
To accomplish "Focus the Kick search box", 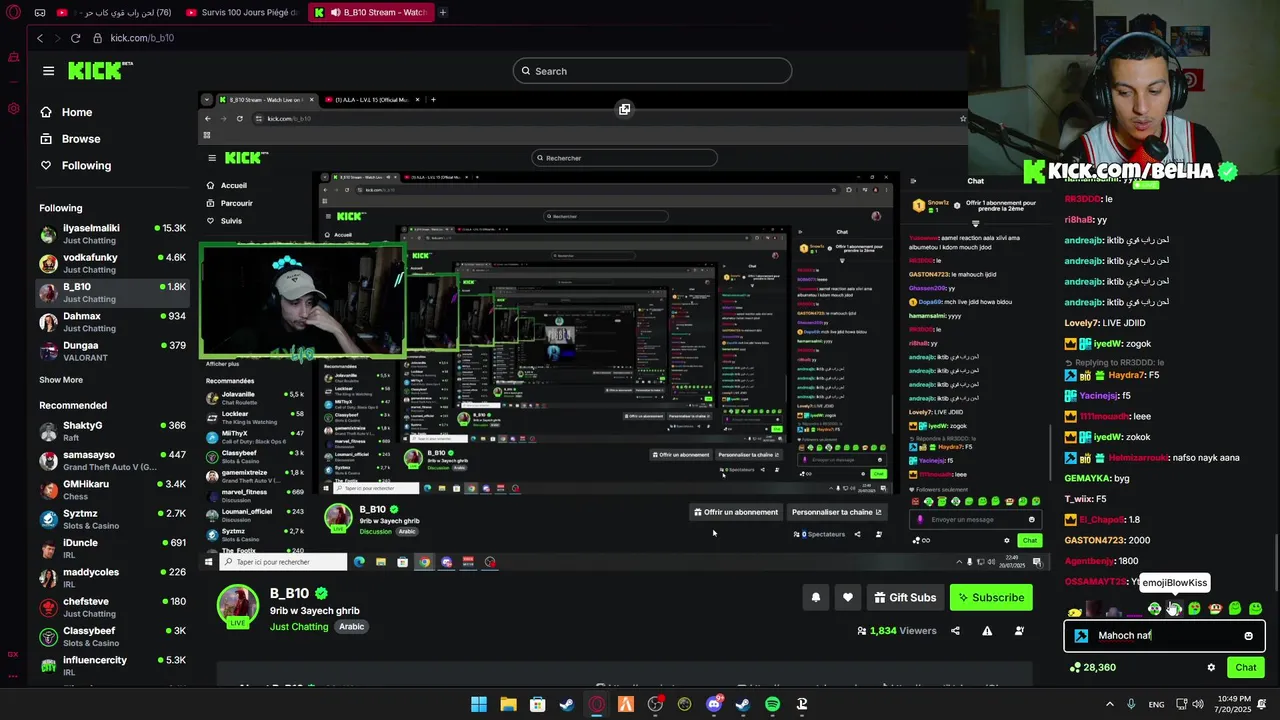I will [652, 71].
